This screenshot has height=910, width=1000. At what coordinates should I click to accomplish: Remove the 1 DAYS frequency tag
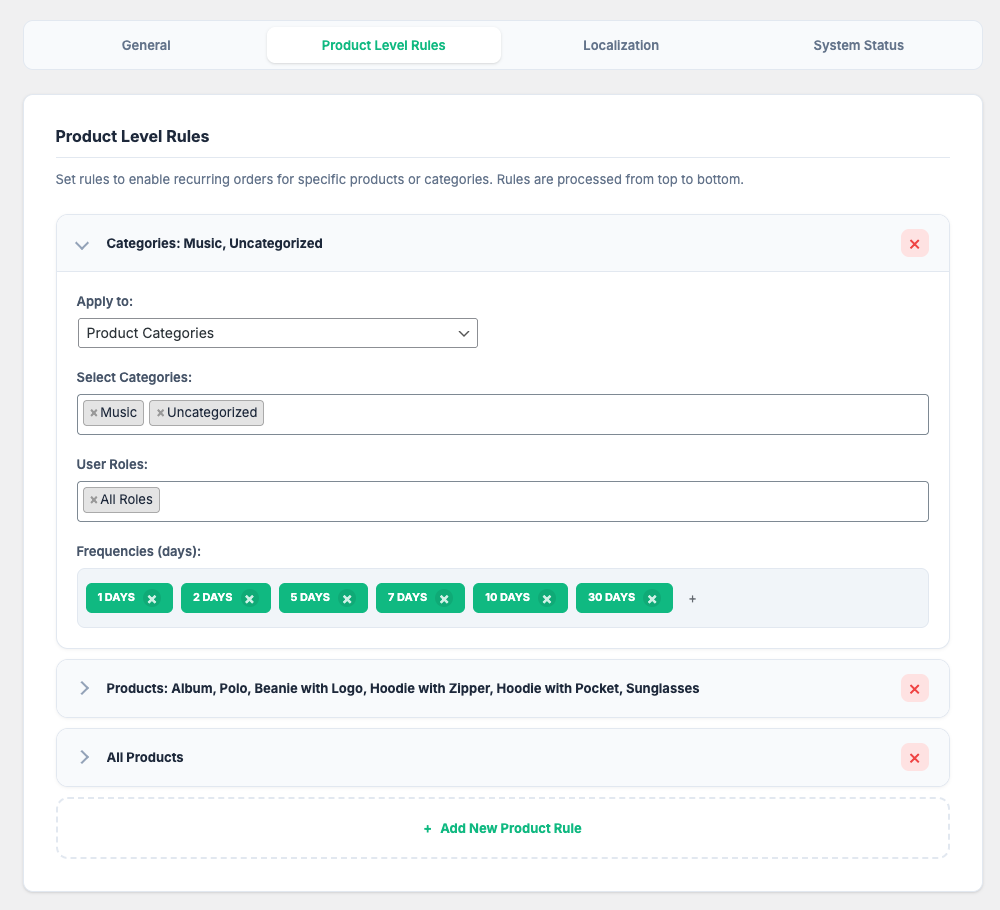(152, 599)
